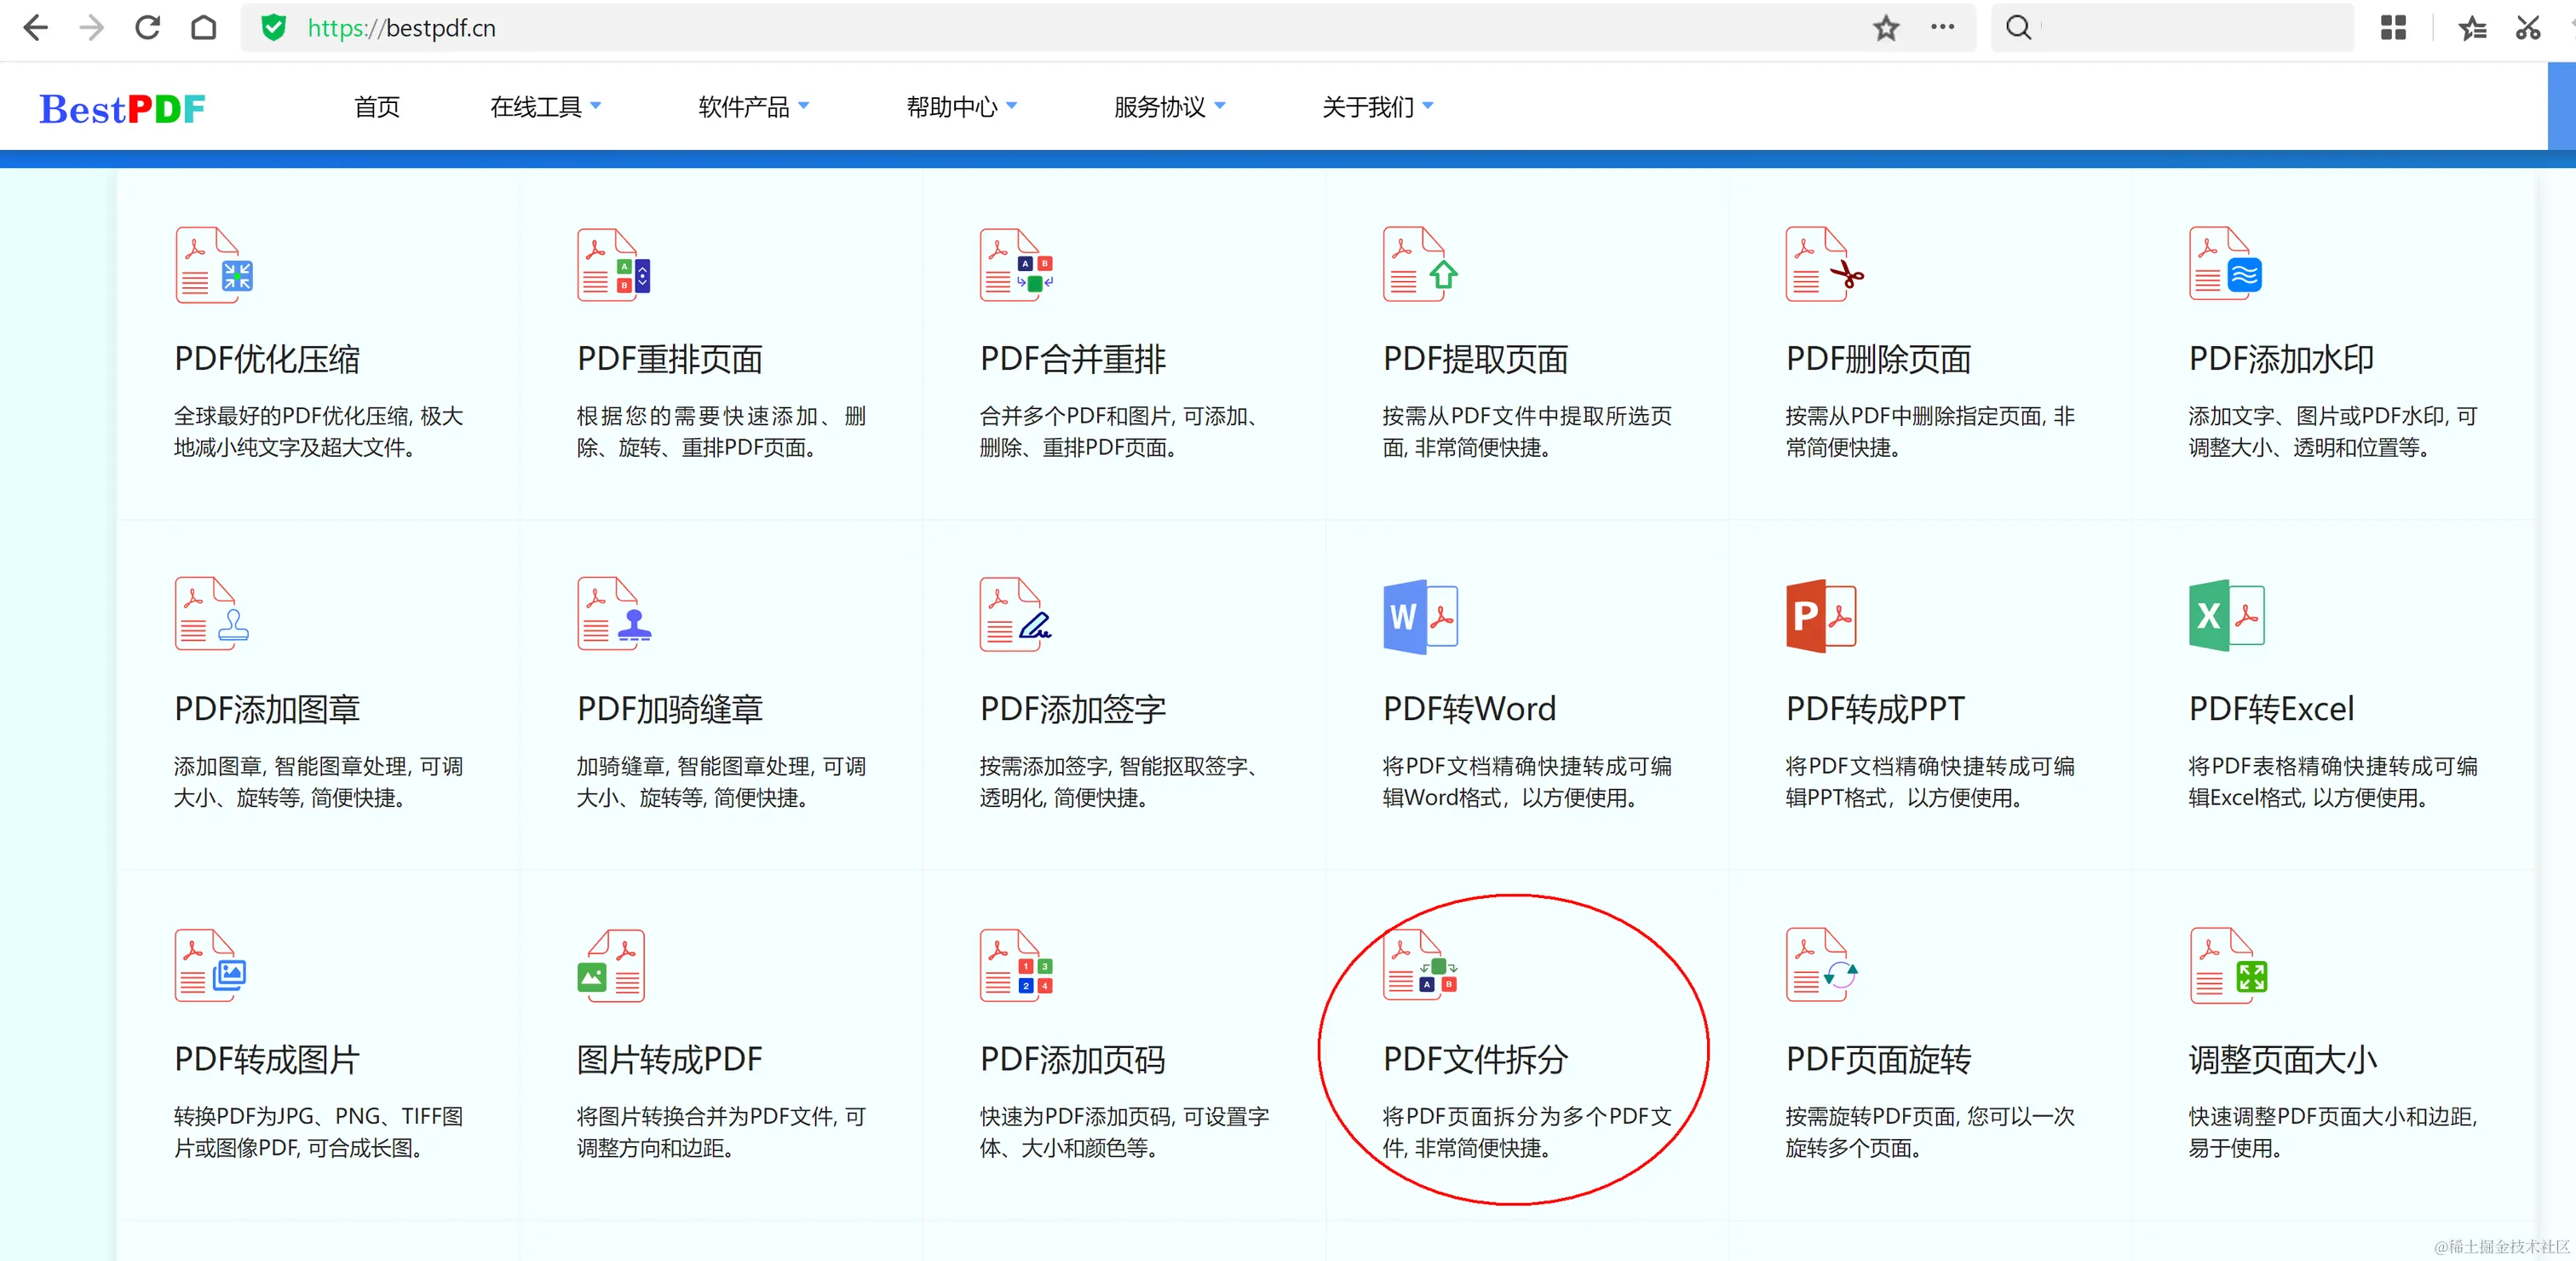Expand the 软件产品 dropdown menu
Viewport: 2576px width, 1261px height.
click(x=753, y=107)
